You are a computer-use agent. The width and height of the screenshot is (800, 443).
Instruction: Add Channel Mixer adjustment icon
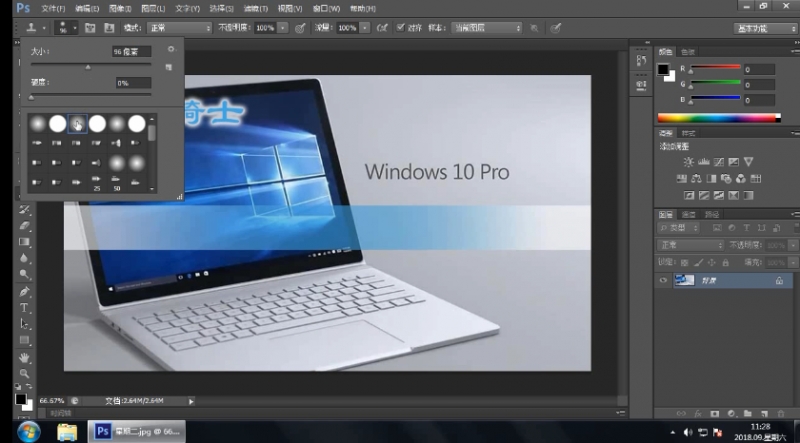click(x=741, y=179)
